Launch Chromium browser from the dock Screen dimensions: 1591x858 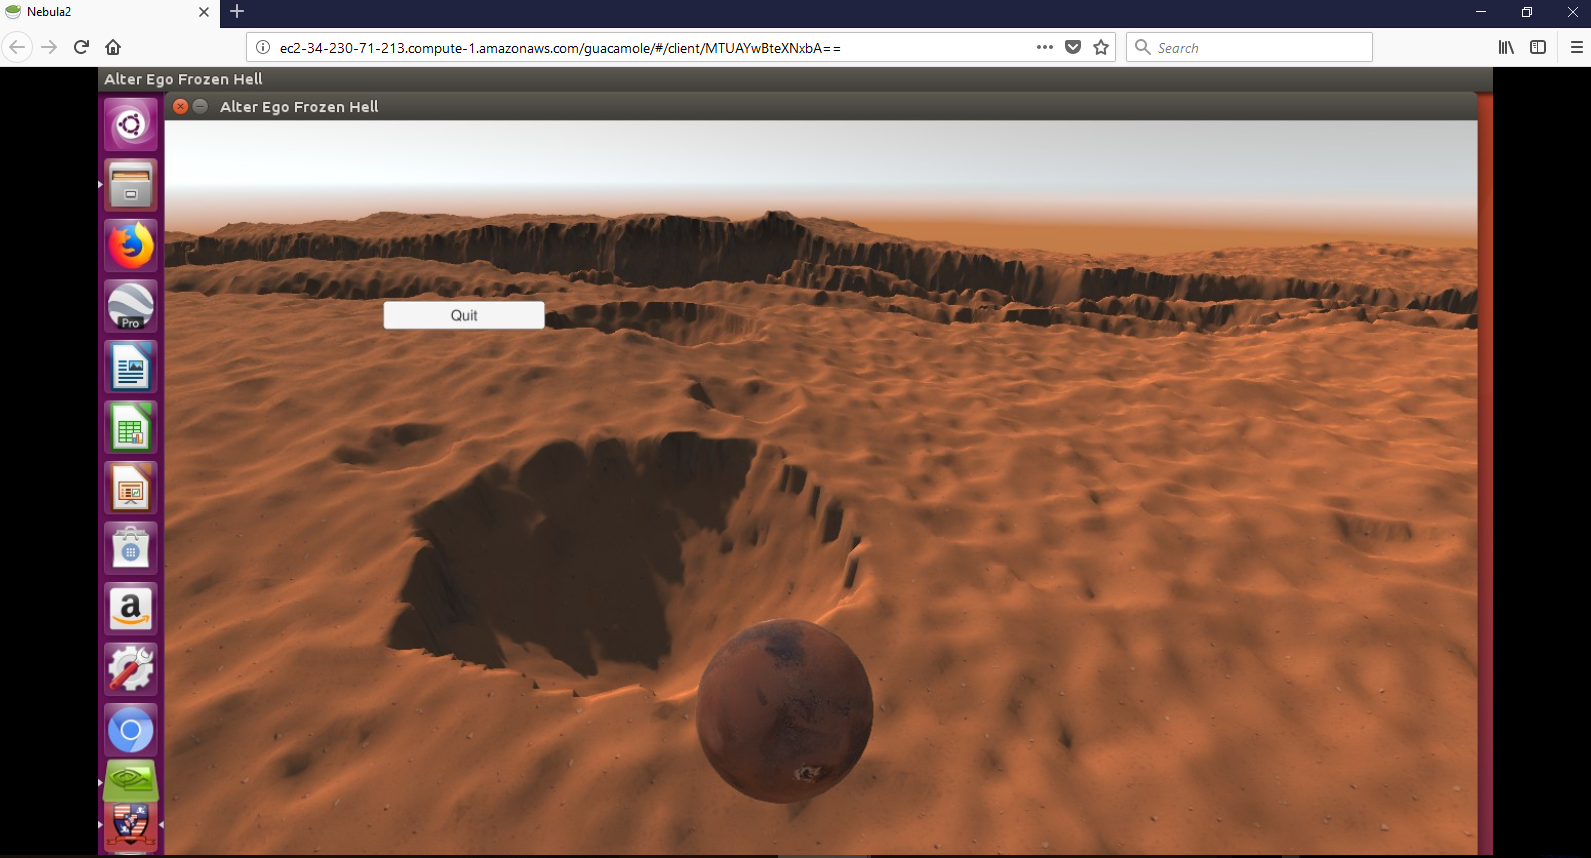pyautogui.click(x=131, y=730)
